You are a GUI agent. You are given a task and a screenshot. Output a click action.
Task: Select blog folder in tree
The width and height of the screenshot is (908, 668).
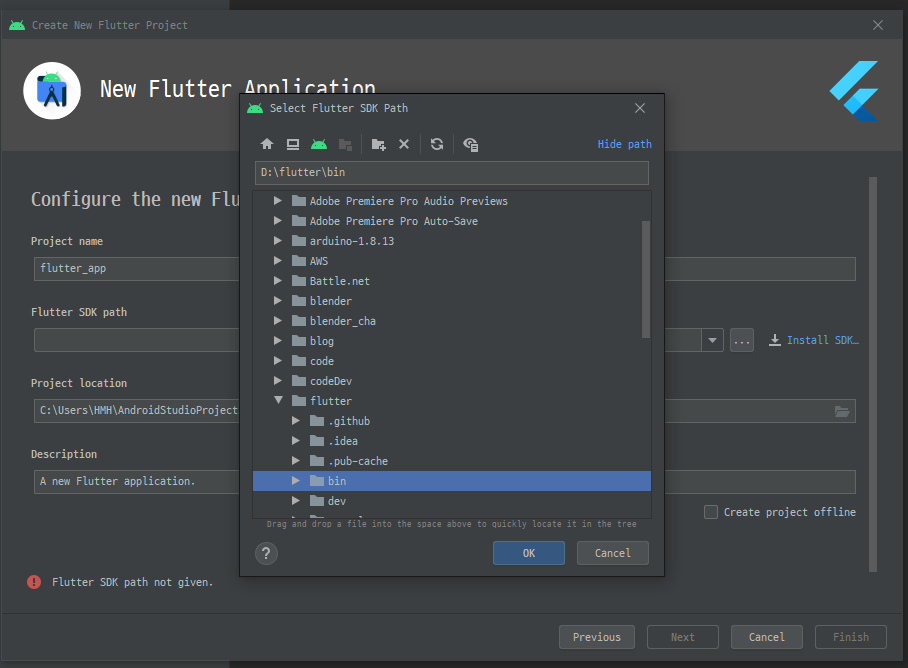[x=322, y=341]
